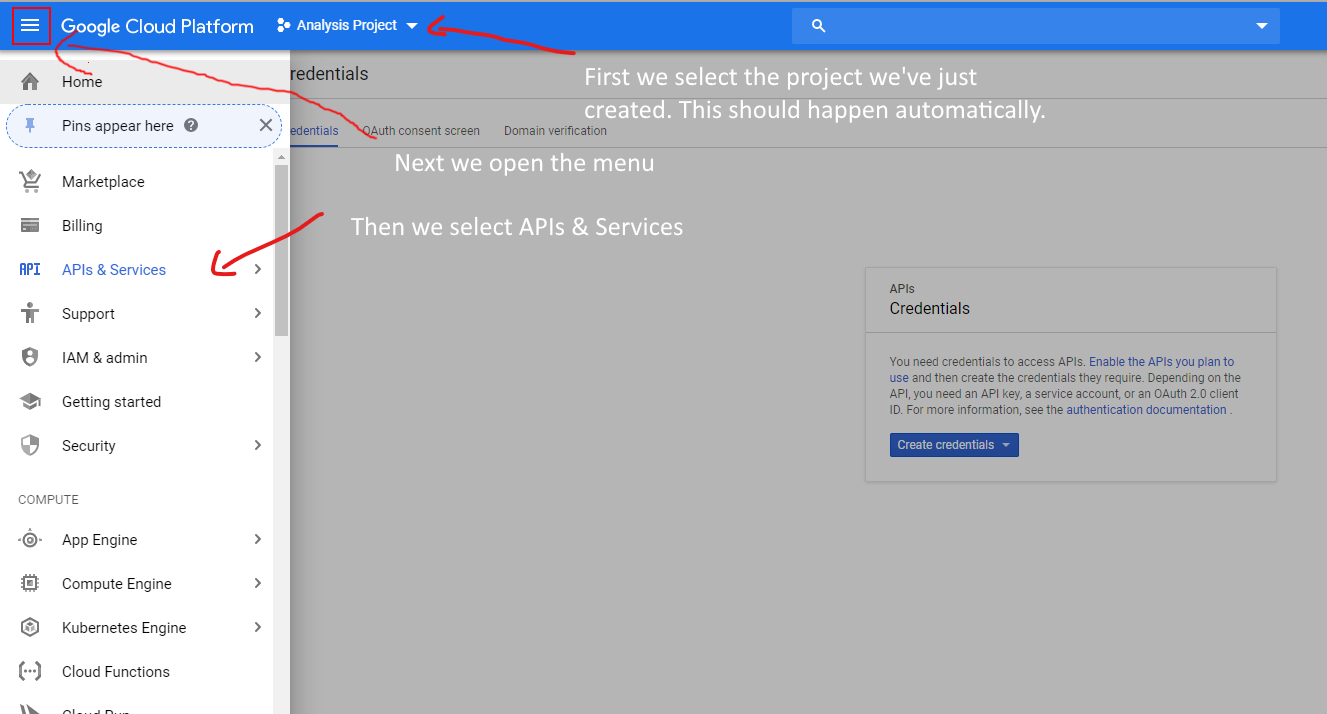
Task: Click the IAM & admin shield icon
Action: tap(30, 358)
